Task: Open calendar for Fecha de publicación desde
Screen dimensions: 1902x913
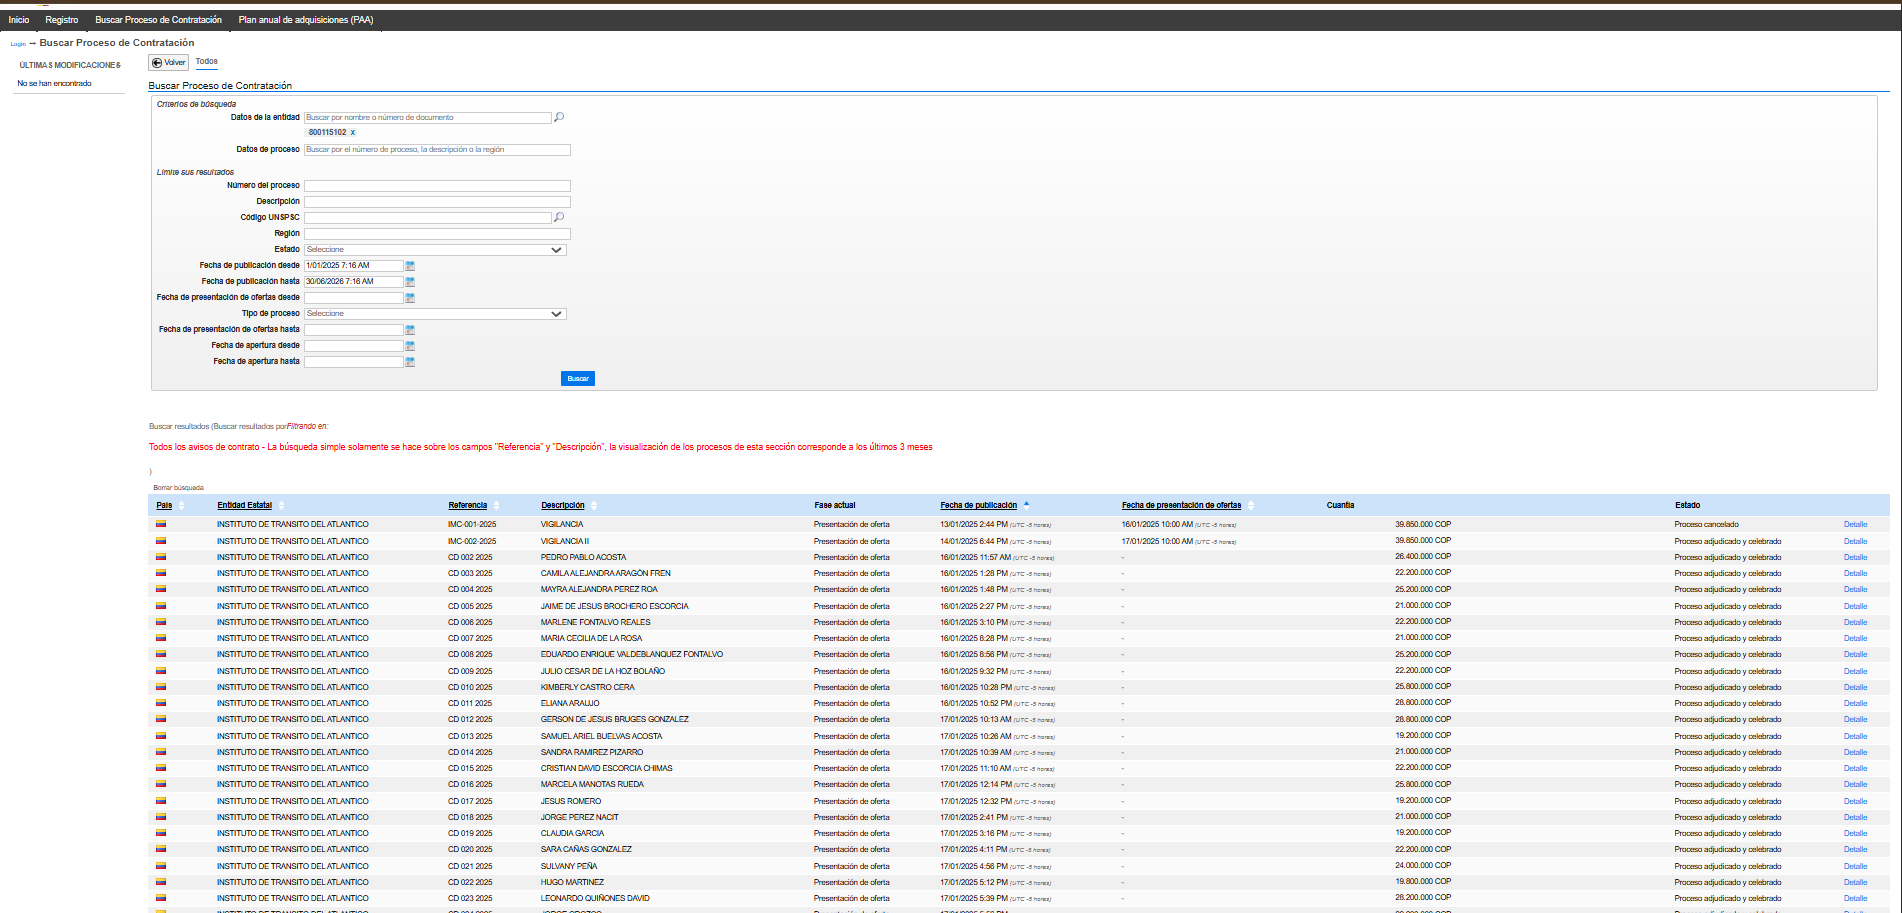Action: click(x=410, y=266)
